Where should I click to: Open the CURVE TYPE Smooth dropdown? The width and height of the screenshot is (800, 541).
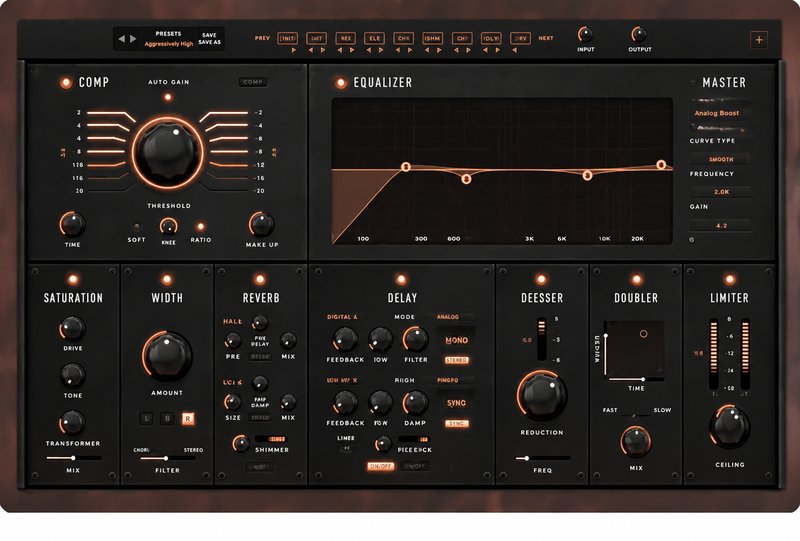tap(720, 159)
